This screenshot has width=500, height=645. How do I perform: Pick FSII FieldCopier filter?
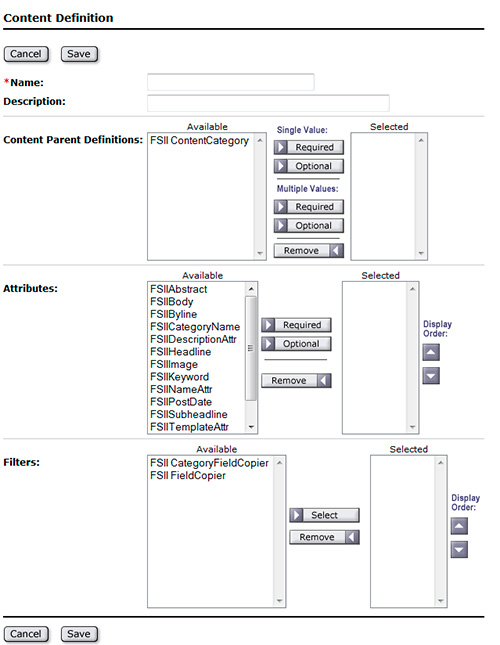(x=188, y=476)
